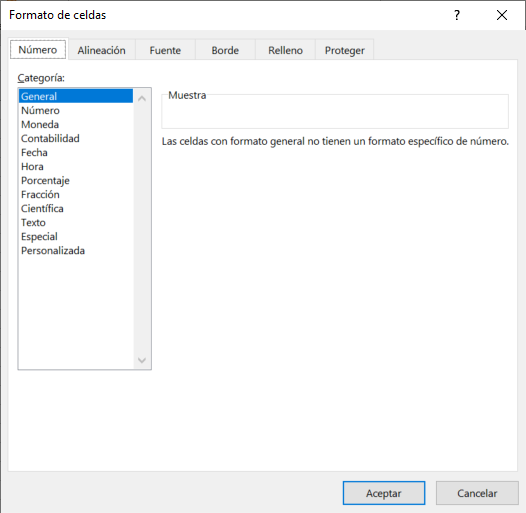The height and width of the screenshot is (513, 526).
Task: Go to the Relleno tab
Action: tap(285, 50)
